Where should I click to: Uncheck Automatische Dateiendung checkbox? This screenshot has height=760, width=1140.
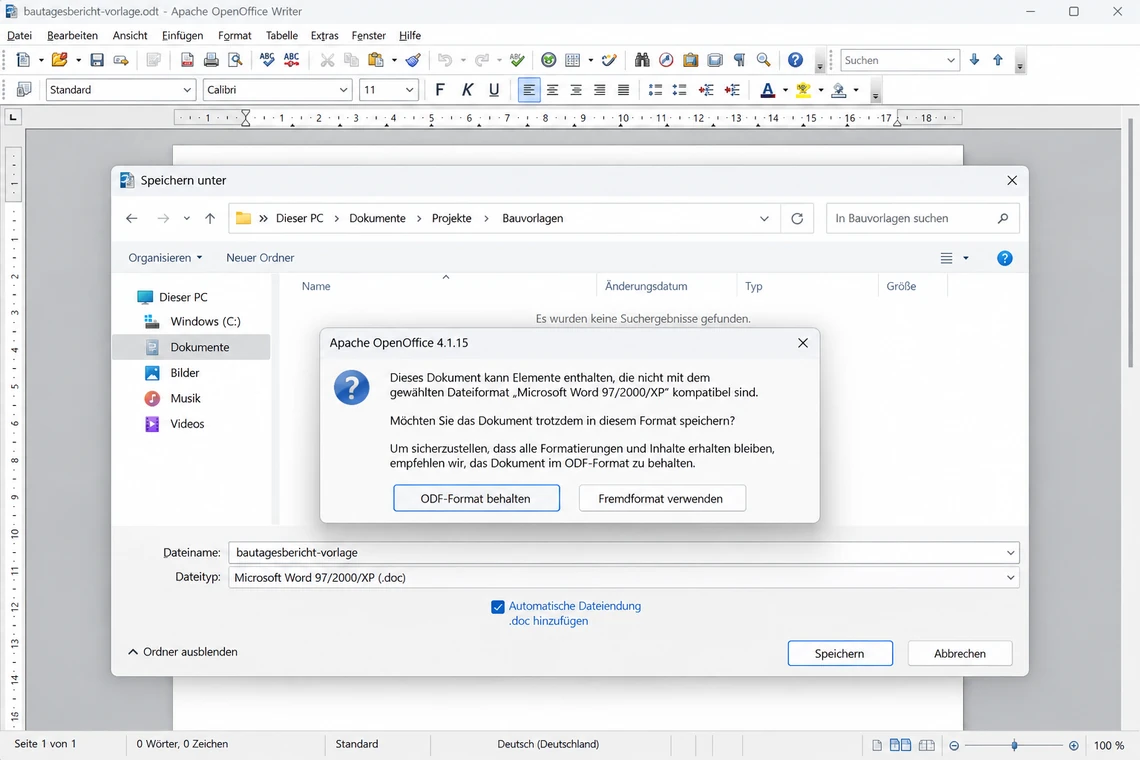(x=497, y=607)
